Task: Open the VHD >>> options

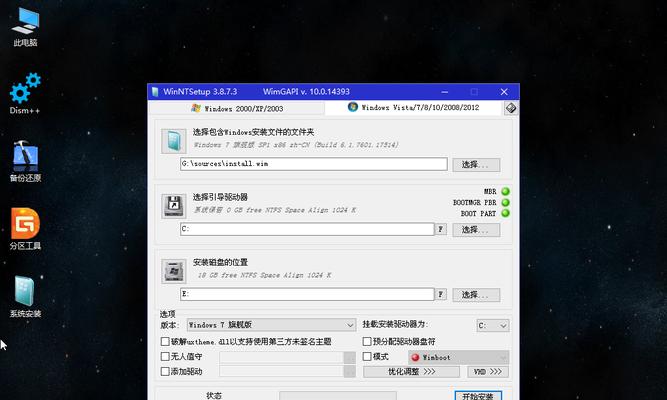Action: pos(488,372)
